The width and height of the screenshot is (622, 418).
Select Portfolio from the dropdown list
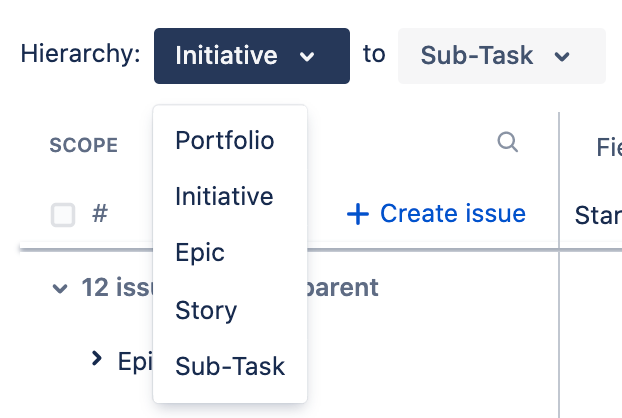click(230, 140)
